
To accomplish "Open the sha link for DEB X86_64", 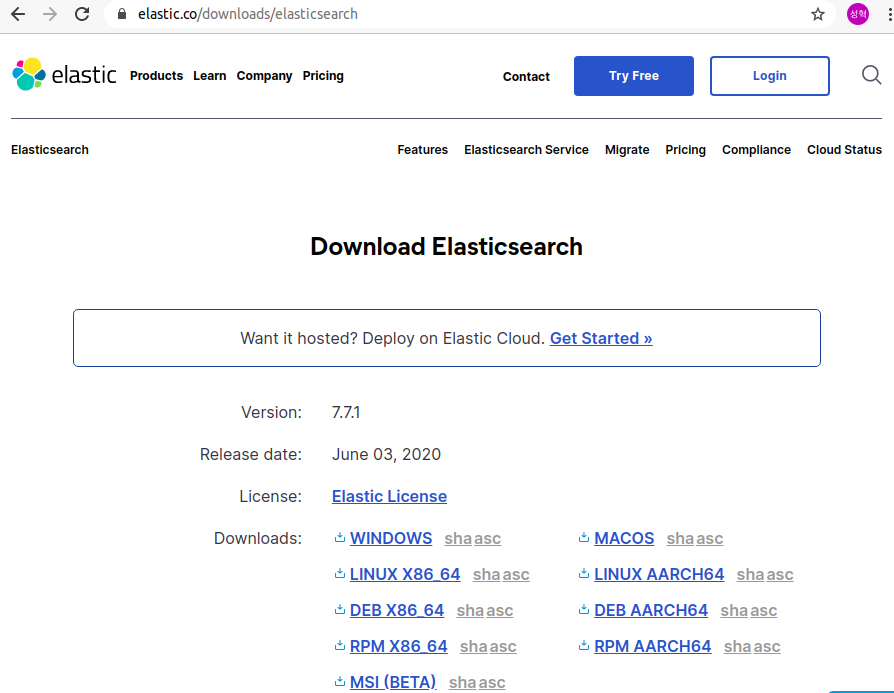I will point(470,610).
